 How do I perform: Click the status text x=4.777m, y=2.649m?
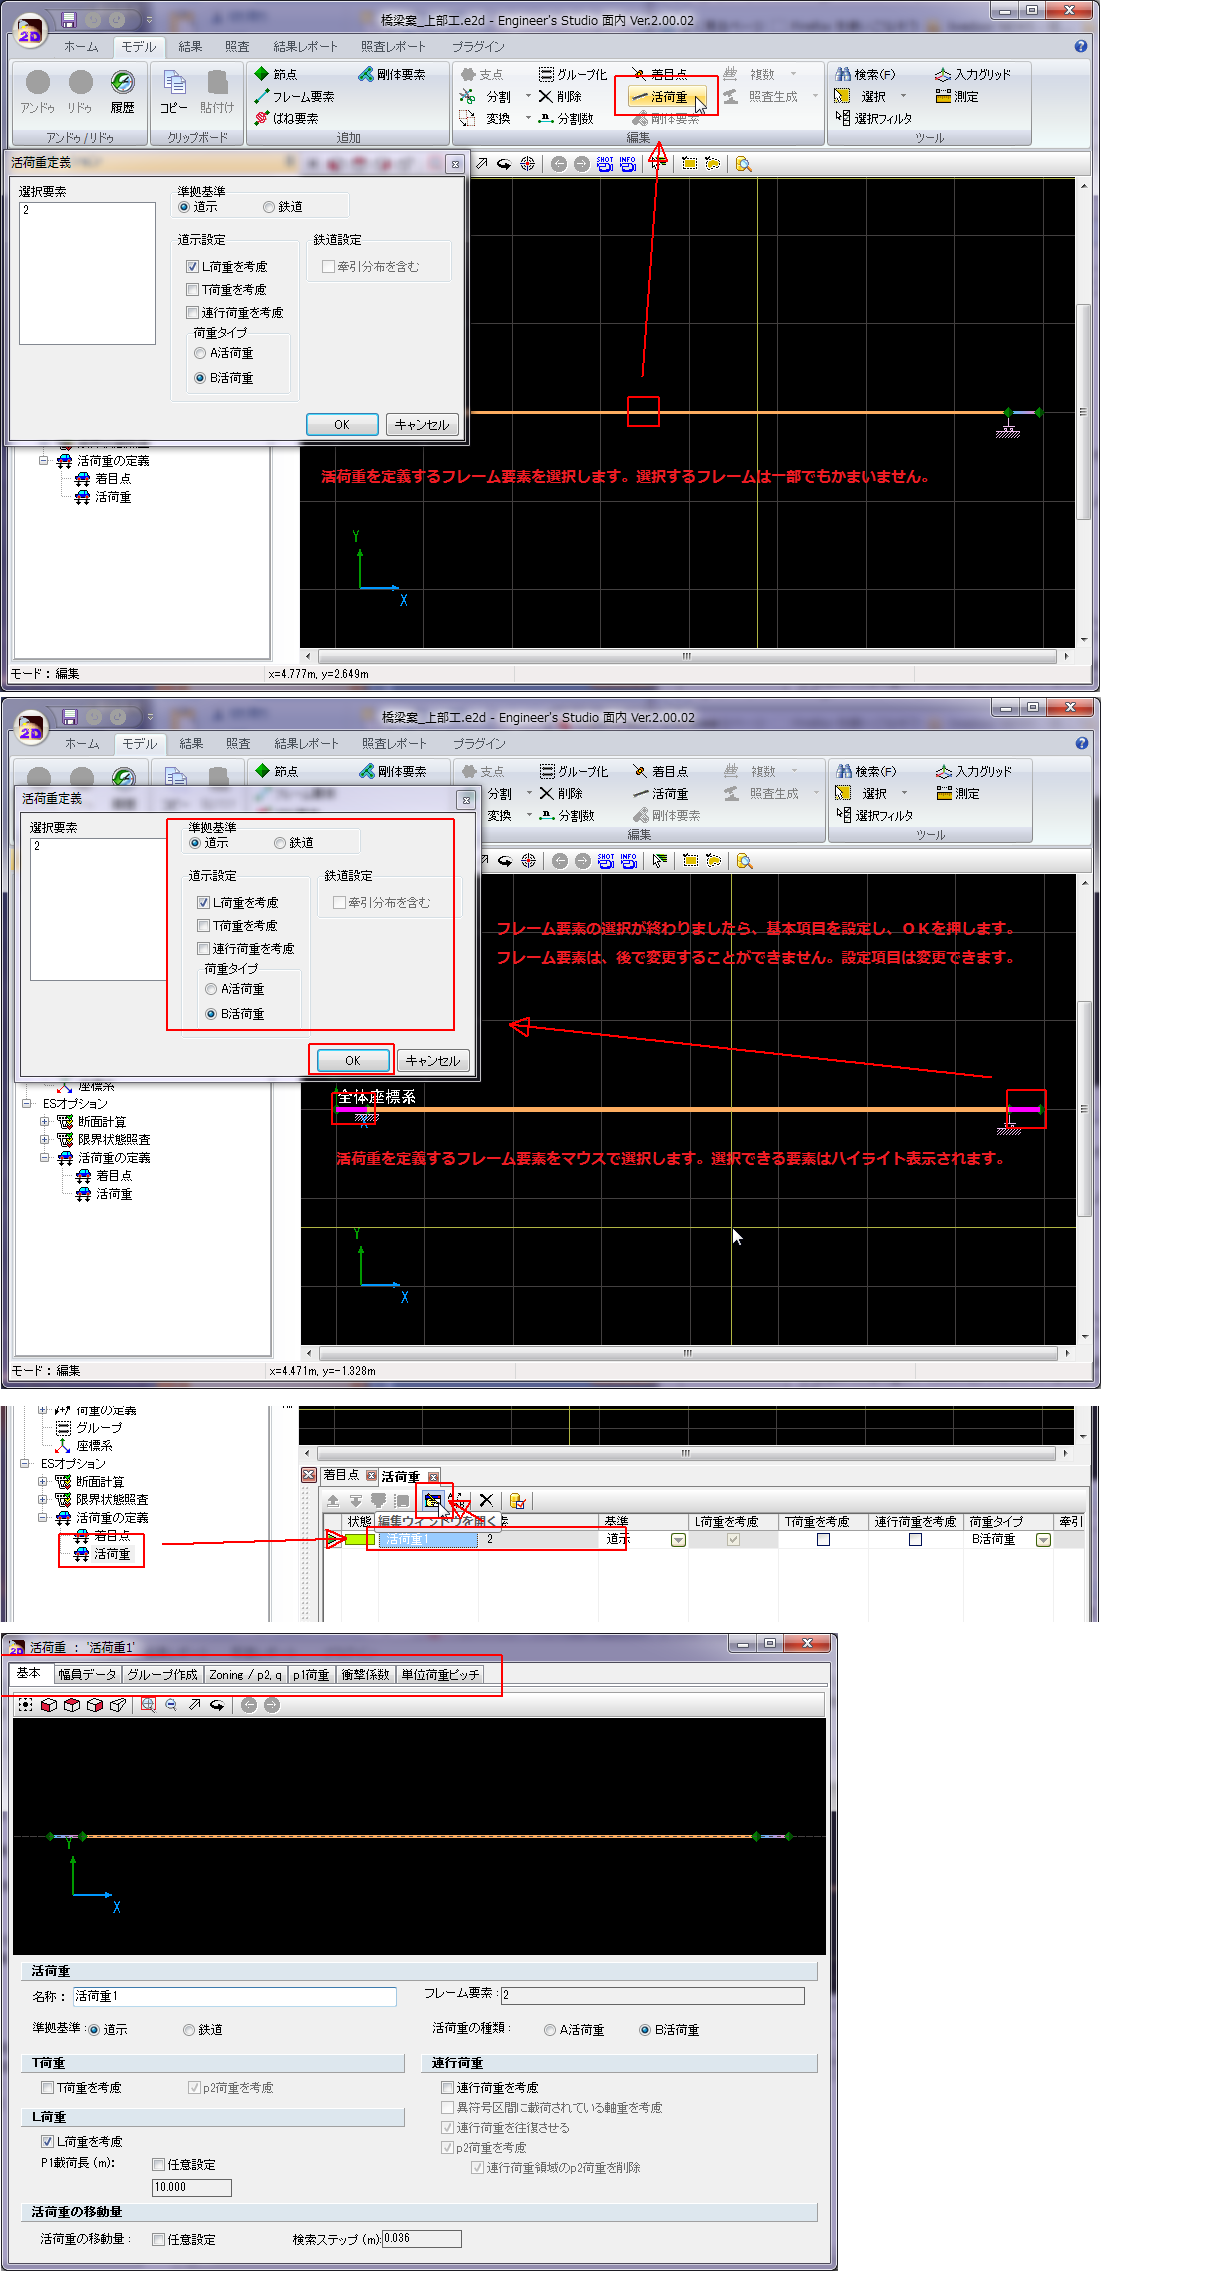click(x=318, y=674)
